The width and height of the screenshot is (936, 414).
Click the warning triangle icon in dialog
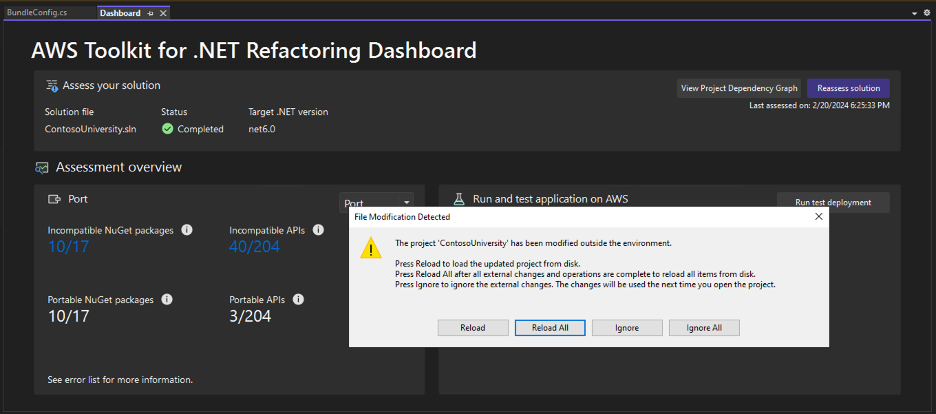point(371,247)
